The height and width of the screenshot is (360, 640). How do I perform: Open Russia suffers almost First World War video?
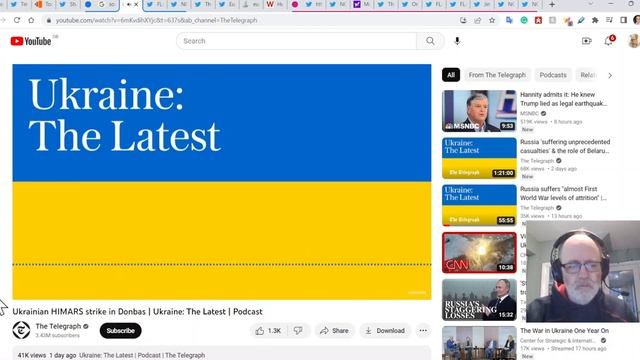[563, 193]
